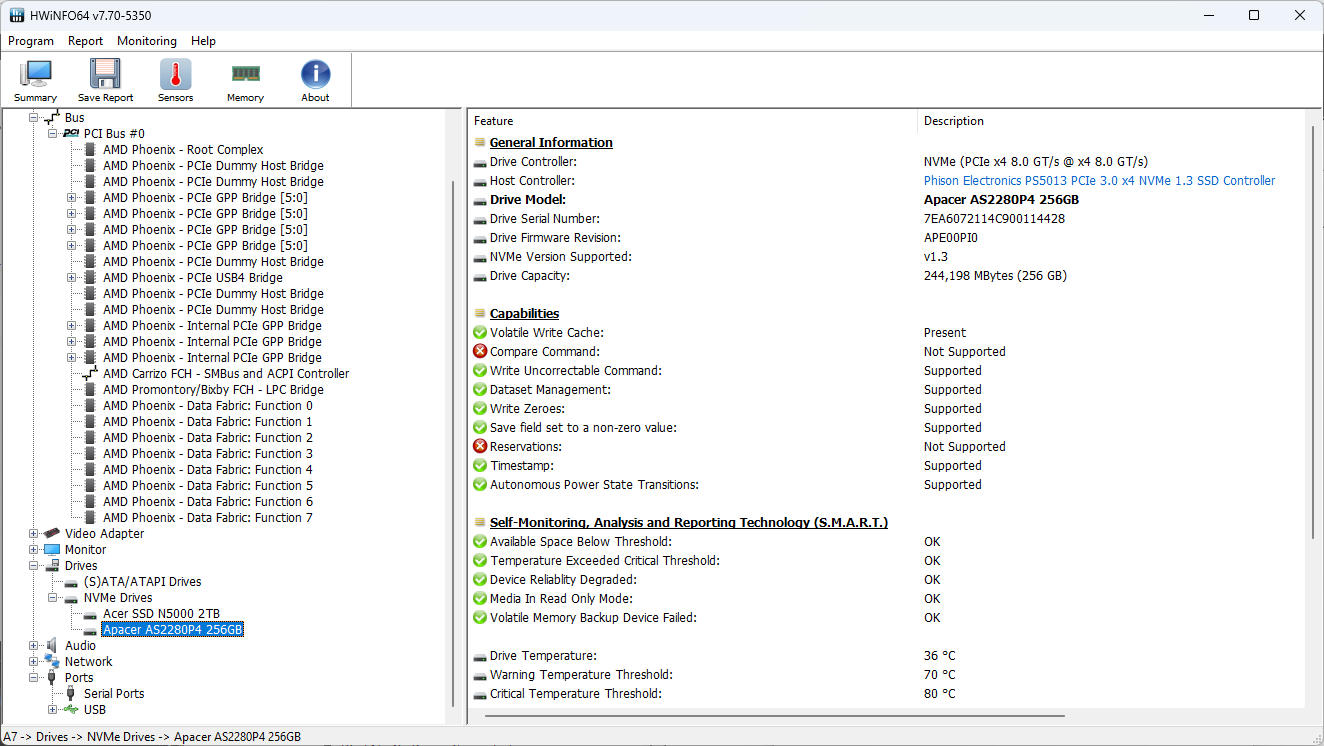Collapse the PCI Bus #0 node
This screenshot has width=1324, height=746.
click(x=53, y=134)
